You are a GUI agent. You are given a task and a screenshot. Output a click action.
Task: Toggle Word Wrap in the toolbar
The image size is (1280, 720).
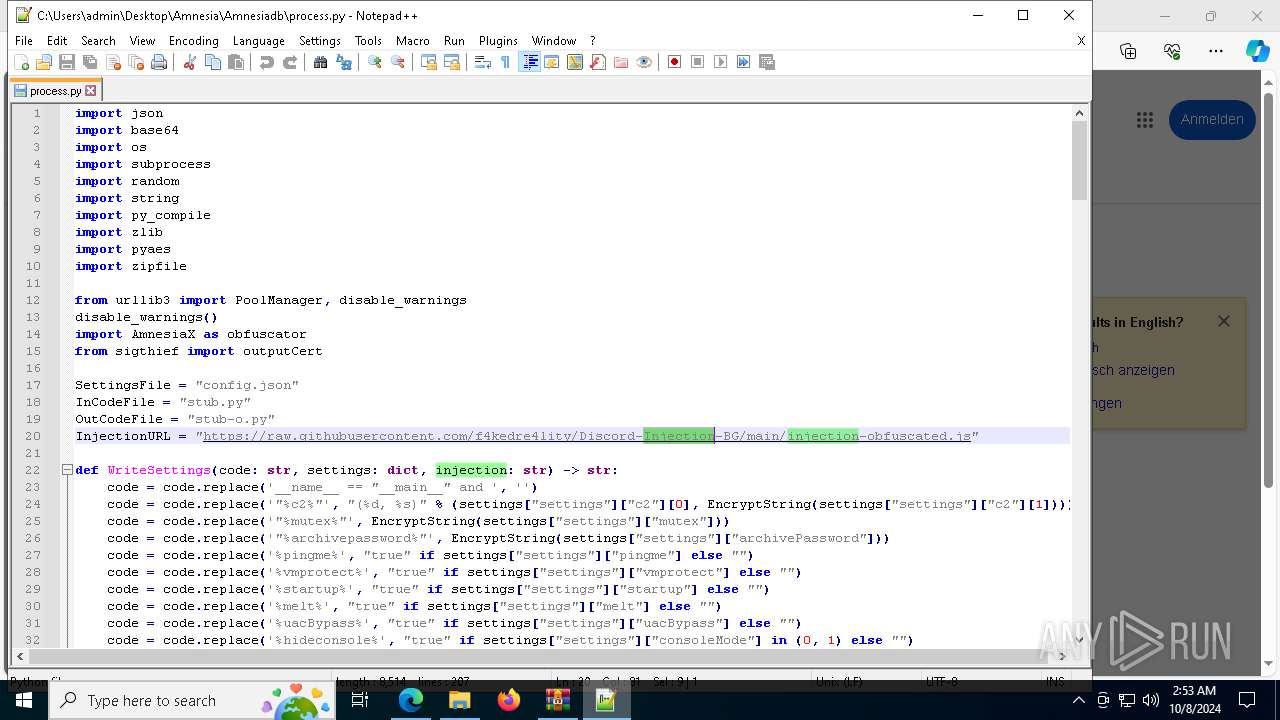482,62
